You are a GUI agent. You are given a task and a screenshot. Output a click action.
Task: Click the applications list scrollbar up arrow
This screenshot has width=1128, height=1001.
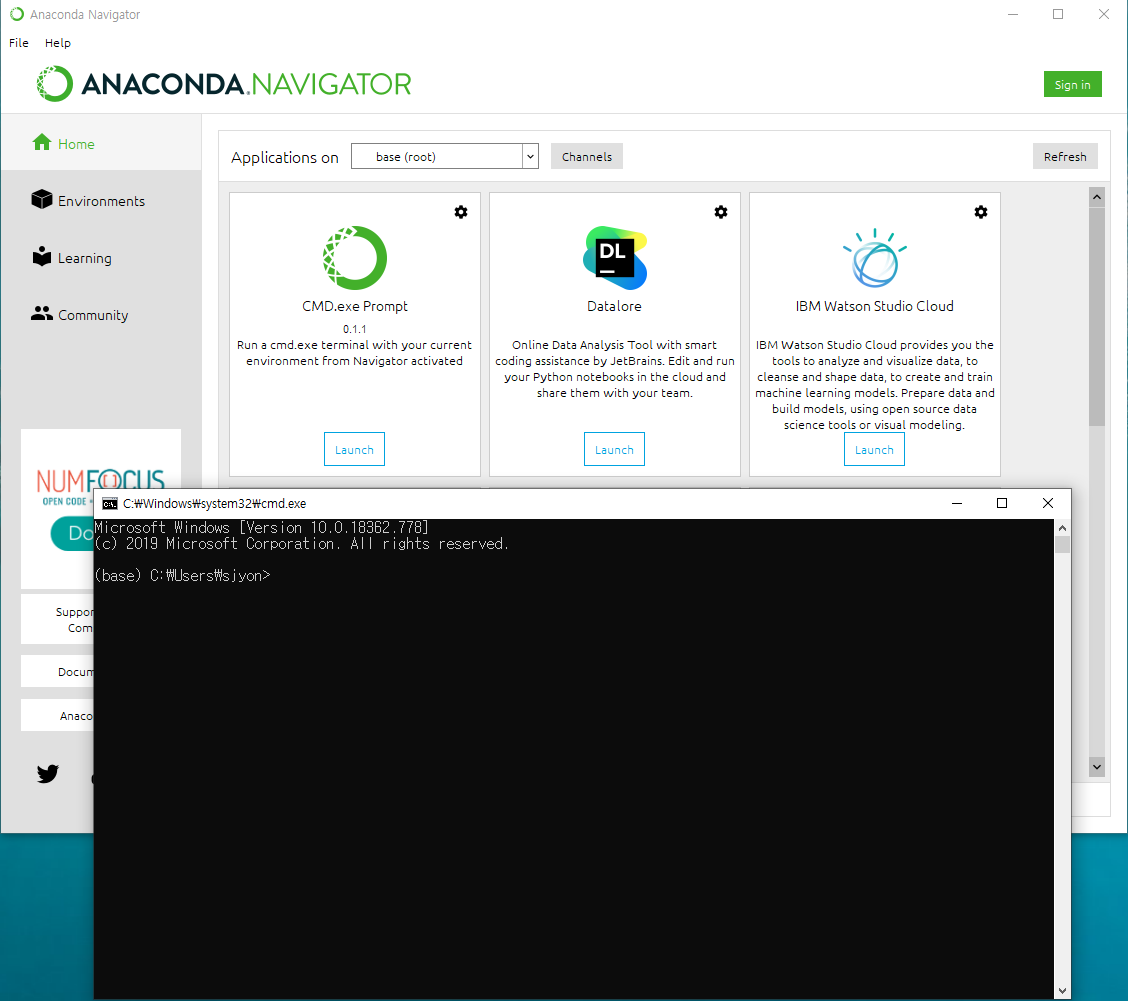(1096, 196)
